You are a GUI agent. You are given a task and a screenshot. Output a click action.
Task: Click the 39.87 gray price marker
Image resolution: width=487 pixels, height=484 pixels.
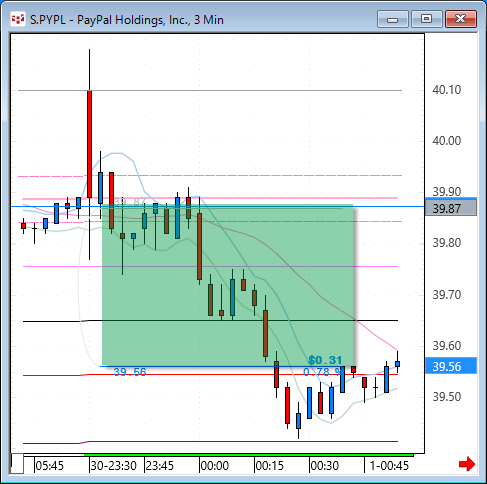451,208
